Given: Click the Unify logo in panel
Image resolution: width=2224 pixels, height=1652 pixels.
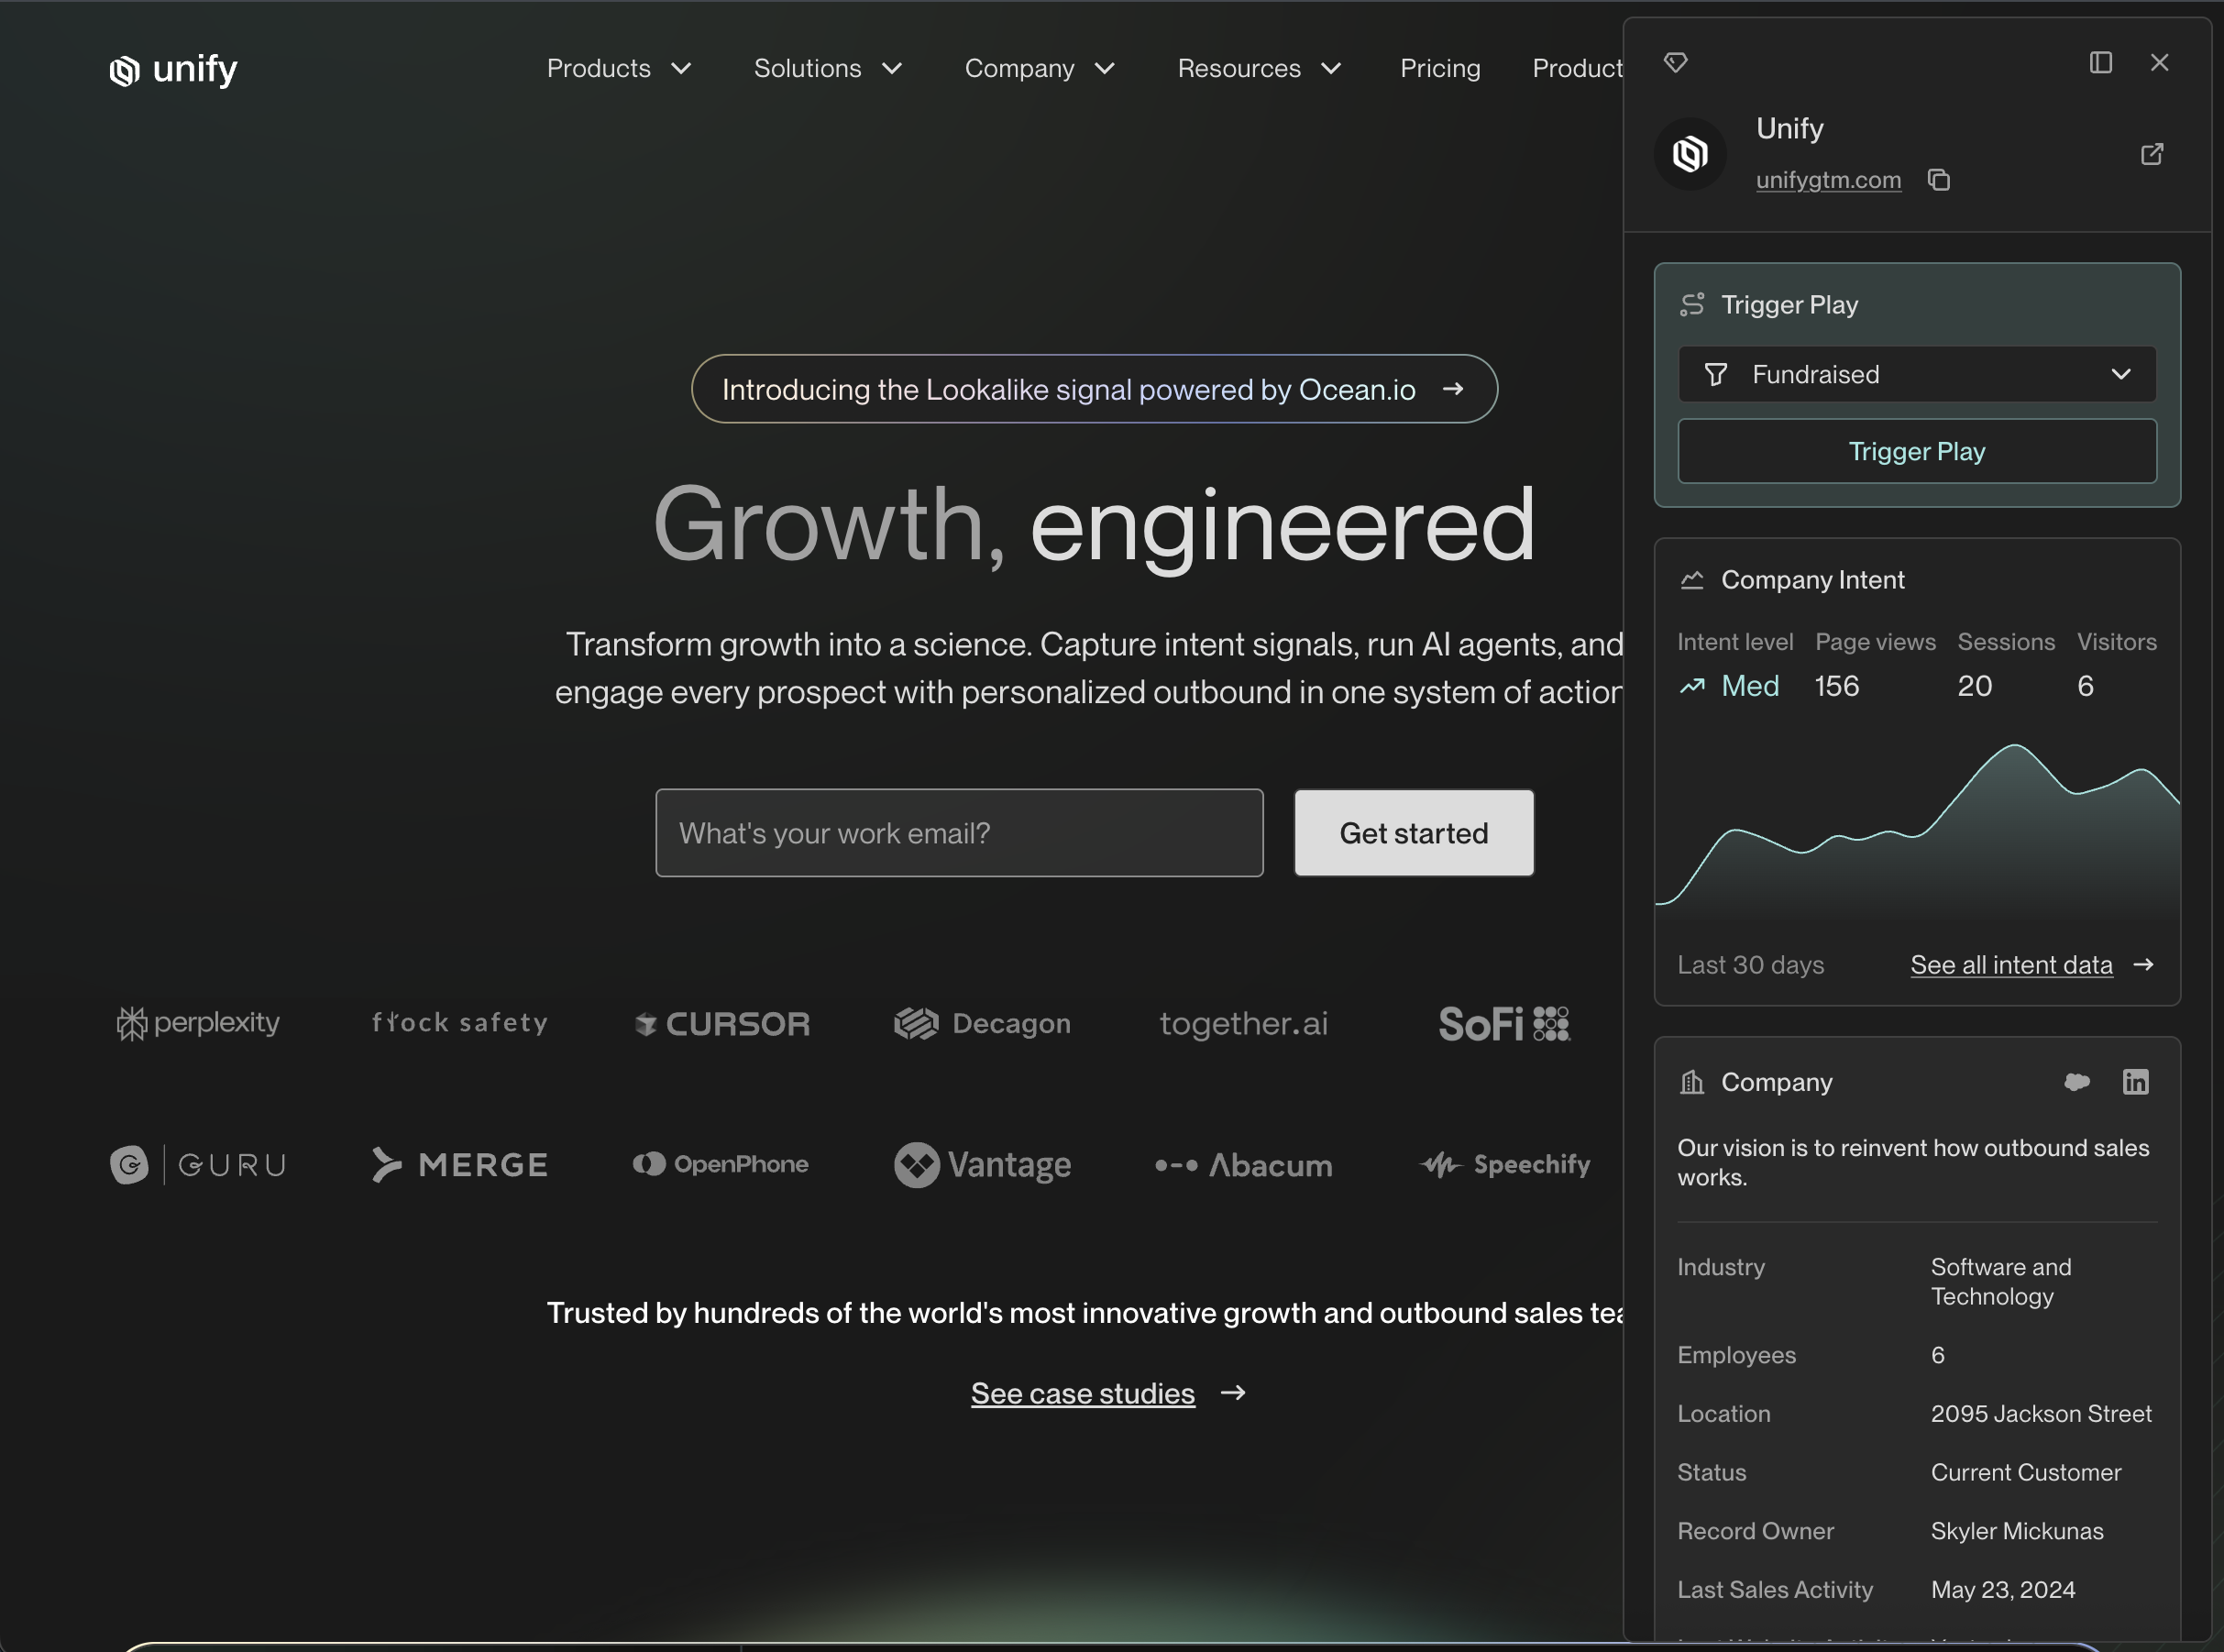Looking at the screenshot, I should click(1690, 154).
